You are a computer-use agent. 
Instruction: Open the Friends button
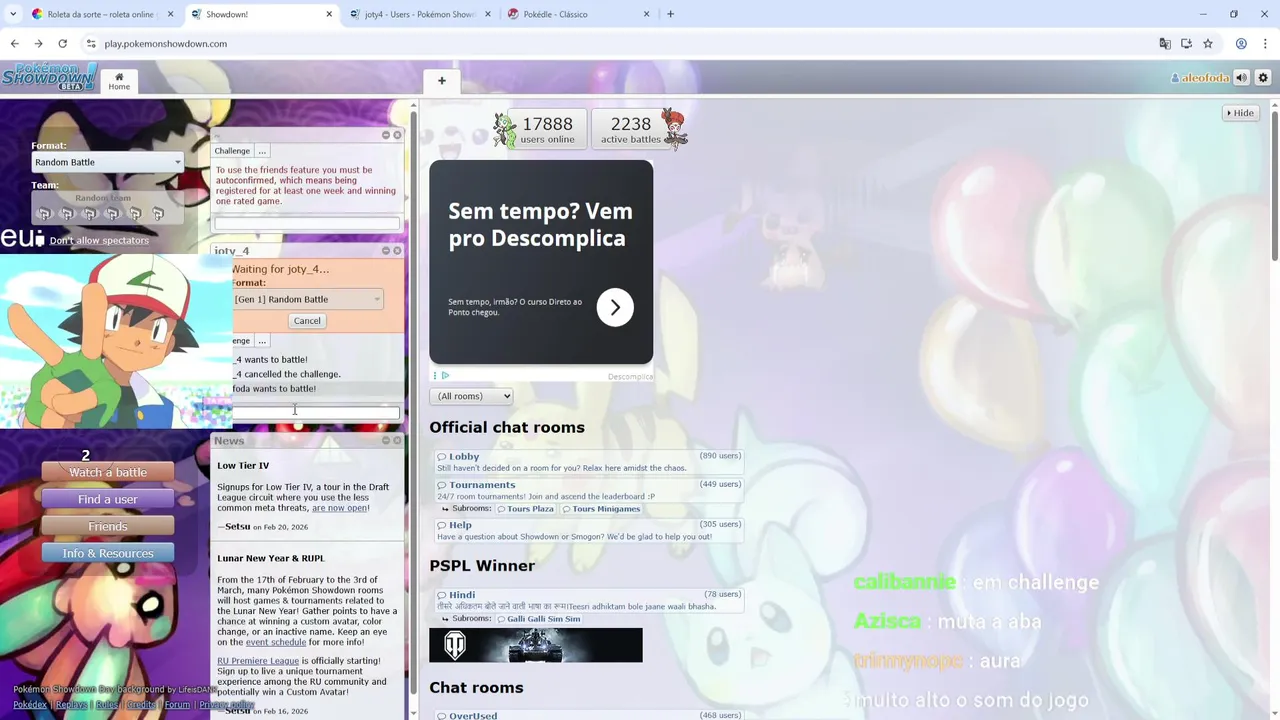pos(108,526)
